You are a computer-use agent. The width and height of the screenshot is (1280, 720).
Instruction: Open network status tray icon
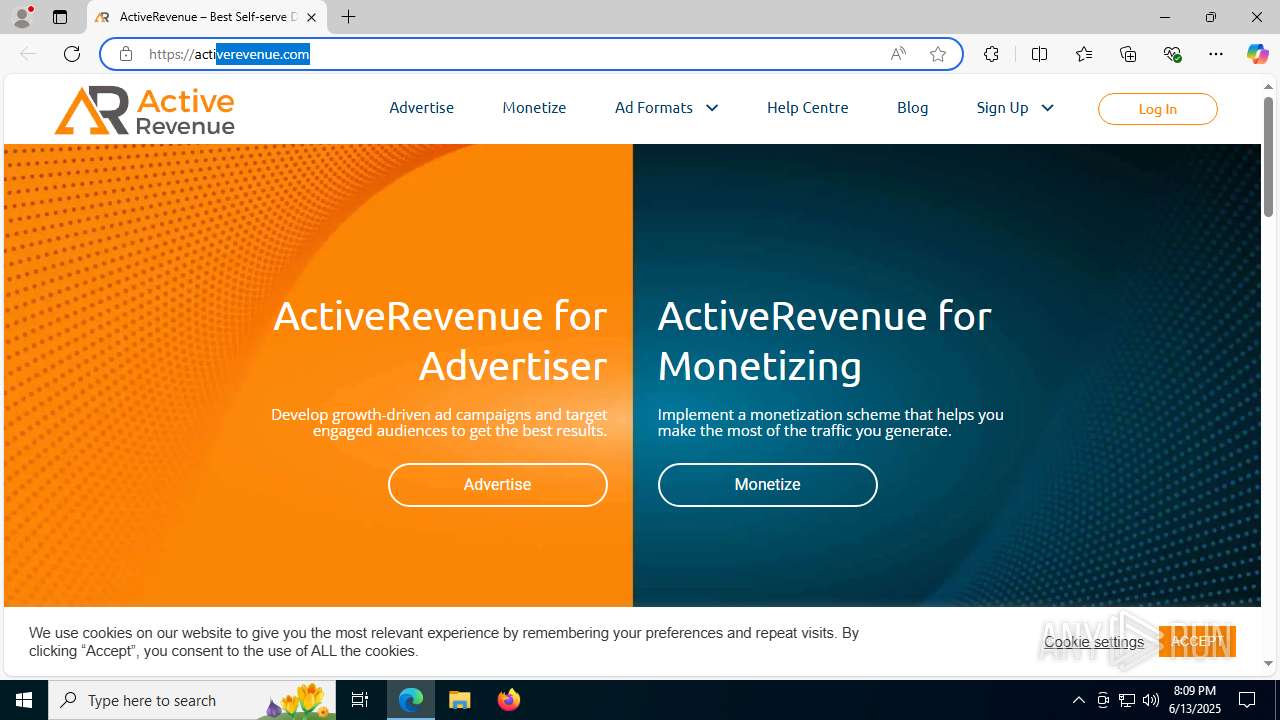click(x=1127, y=700)
